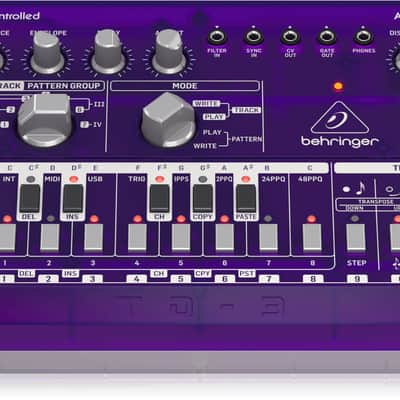Click the MODE section header
The width and height of the screenshot is (400, 400).
click(x=185, y=86)
